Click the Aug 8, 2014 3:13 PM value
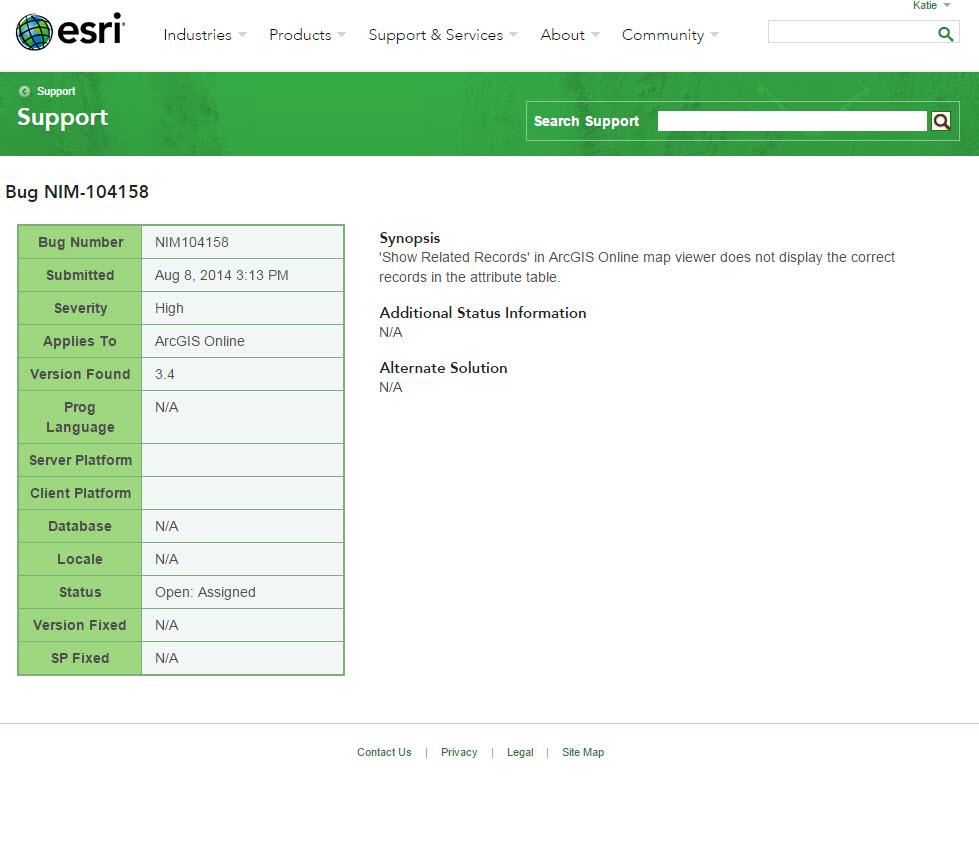Viewport: 979px width, 859px height. tap(222, 275)
